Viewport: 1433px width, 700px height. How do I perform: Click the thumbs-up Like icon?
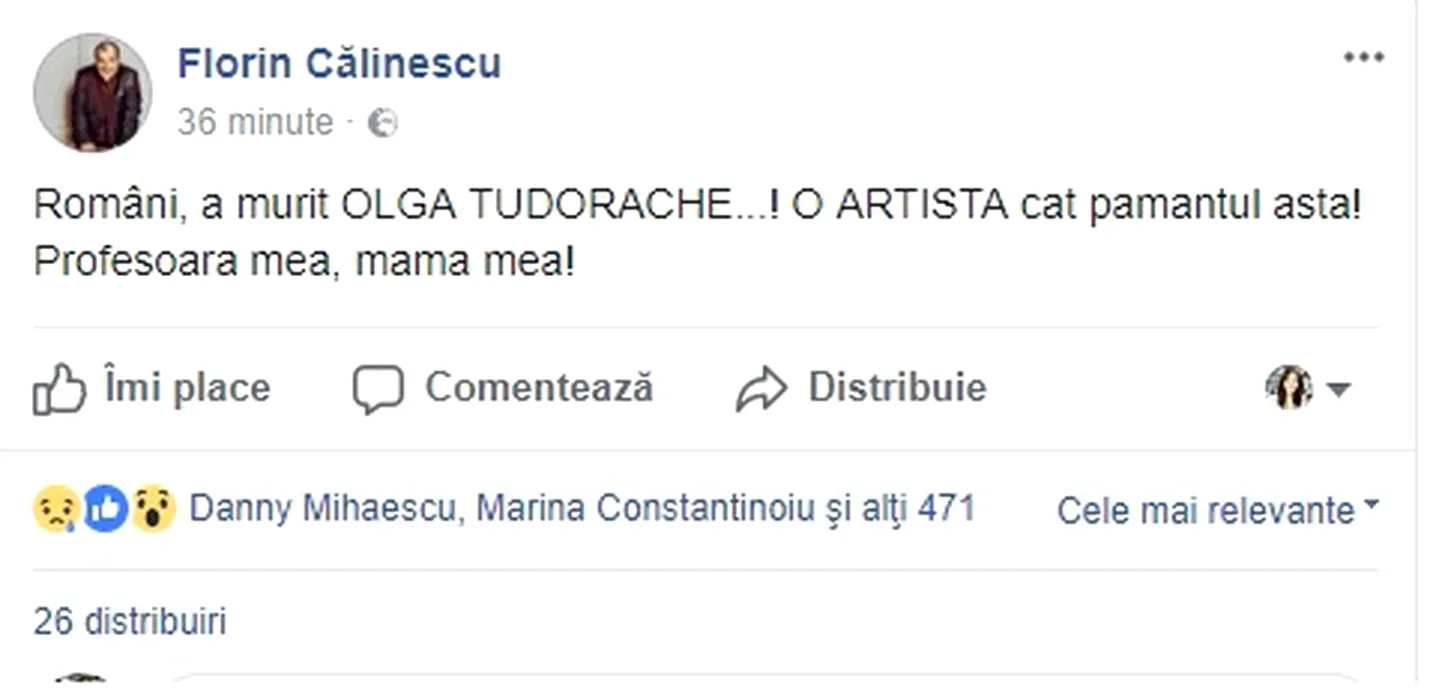(59, 389)
